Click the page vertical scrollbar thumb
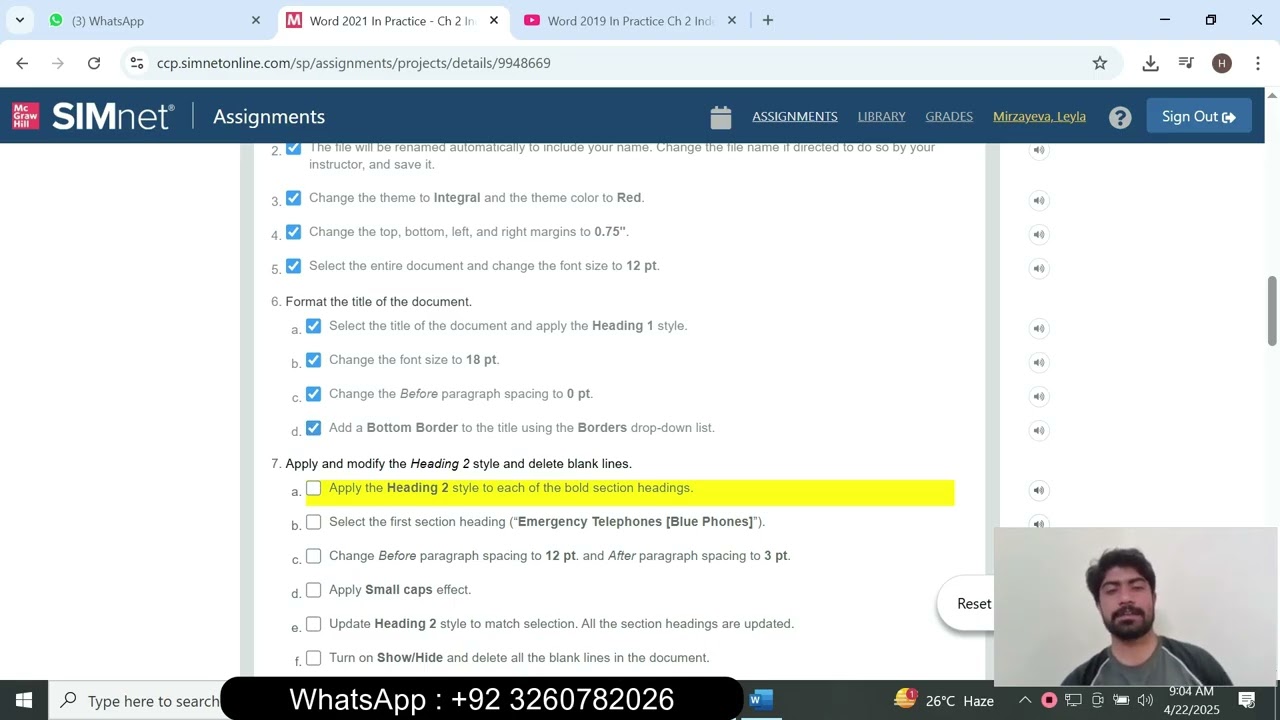Image resolution: width=1280 pixels, height=720 pixels. [1272, 310]
